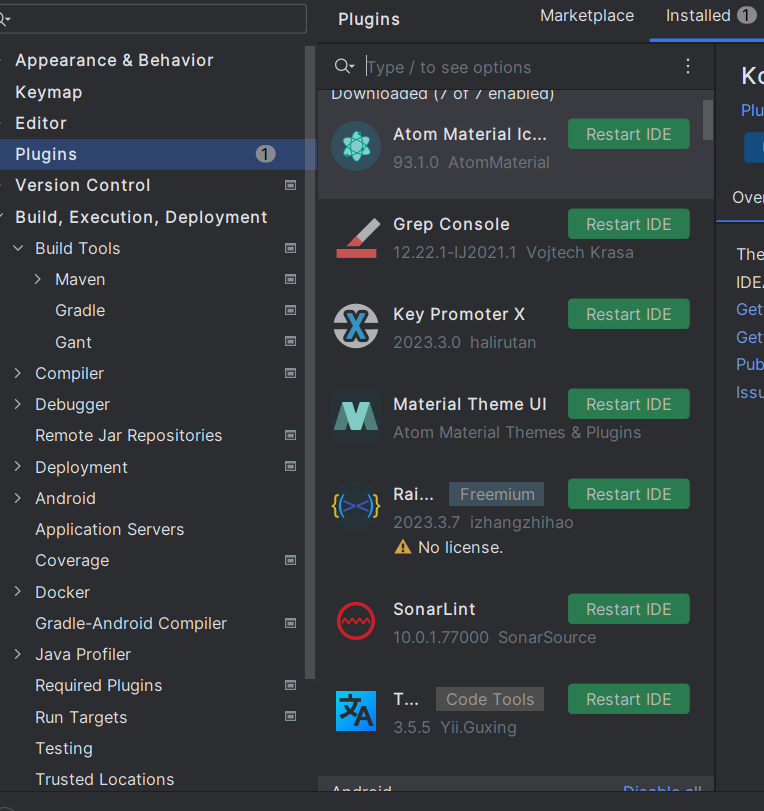Image resolution: width=764 pixels, height=811 pixels.
Task: Focus the settings search box
Action: pos(153,19)
